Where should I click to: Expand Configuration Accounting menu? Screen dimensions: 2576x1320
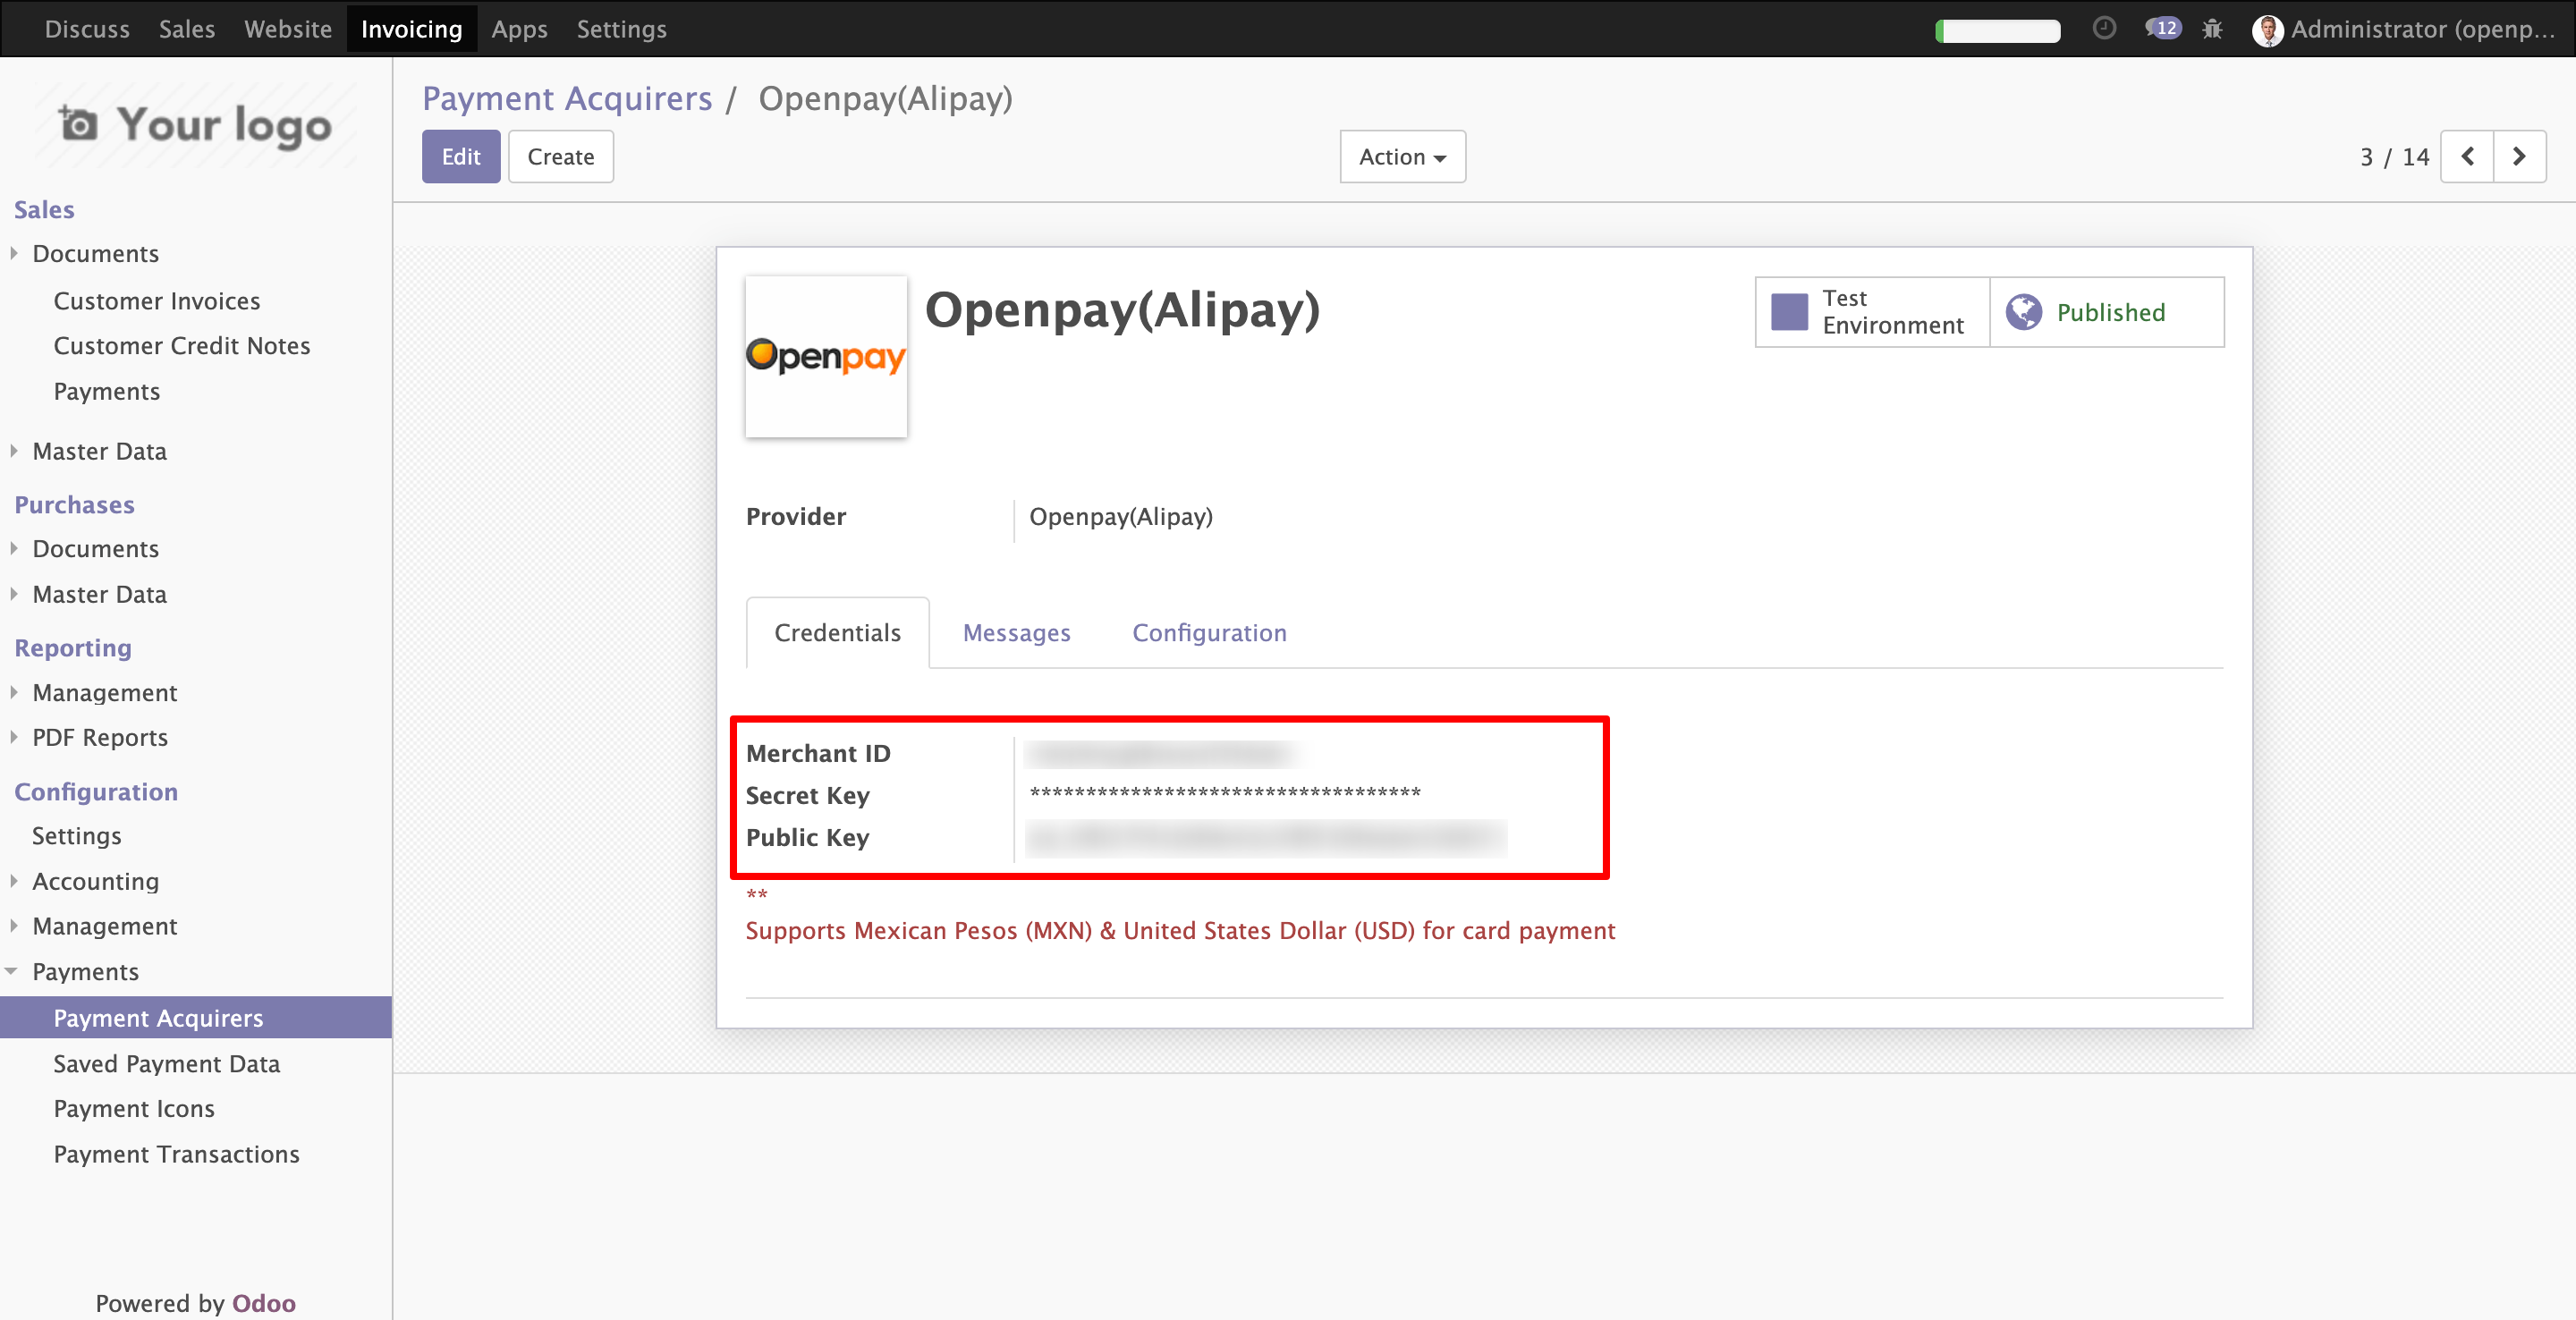click(95, 881)
